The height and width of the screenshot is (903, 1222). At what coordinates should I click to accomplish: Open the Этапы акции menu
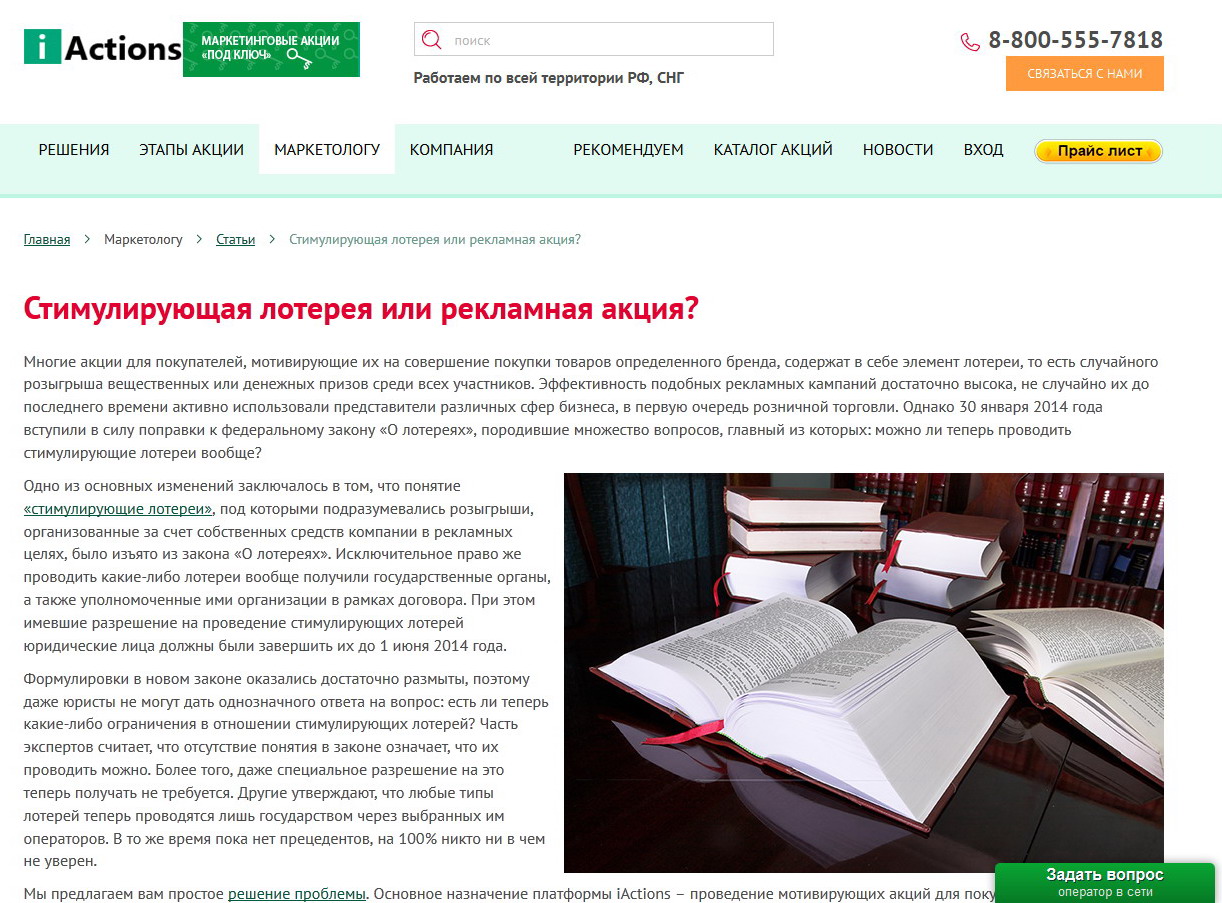[x=191, y=150]
